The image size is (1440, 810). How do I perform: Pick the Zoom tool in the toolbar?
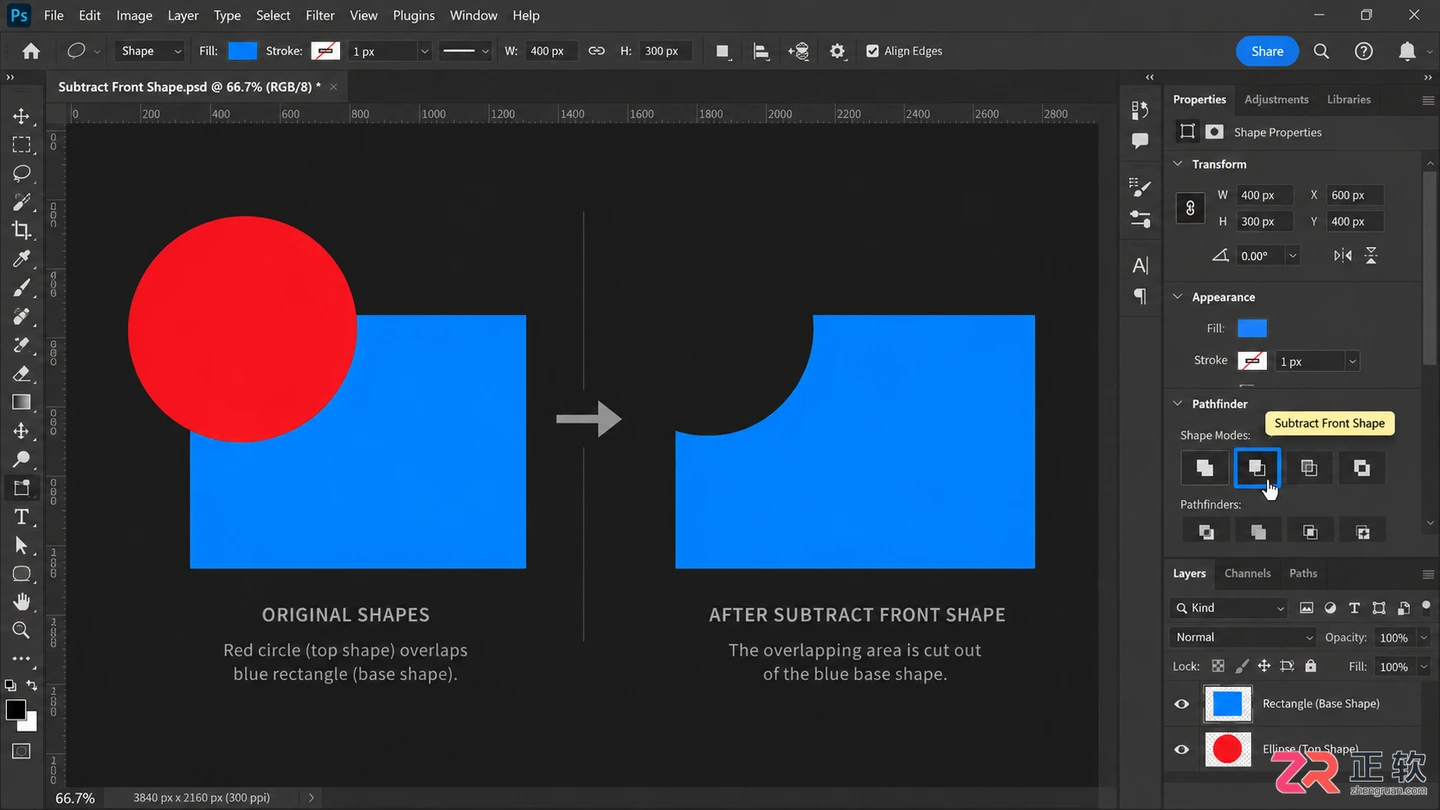21,630
